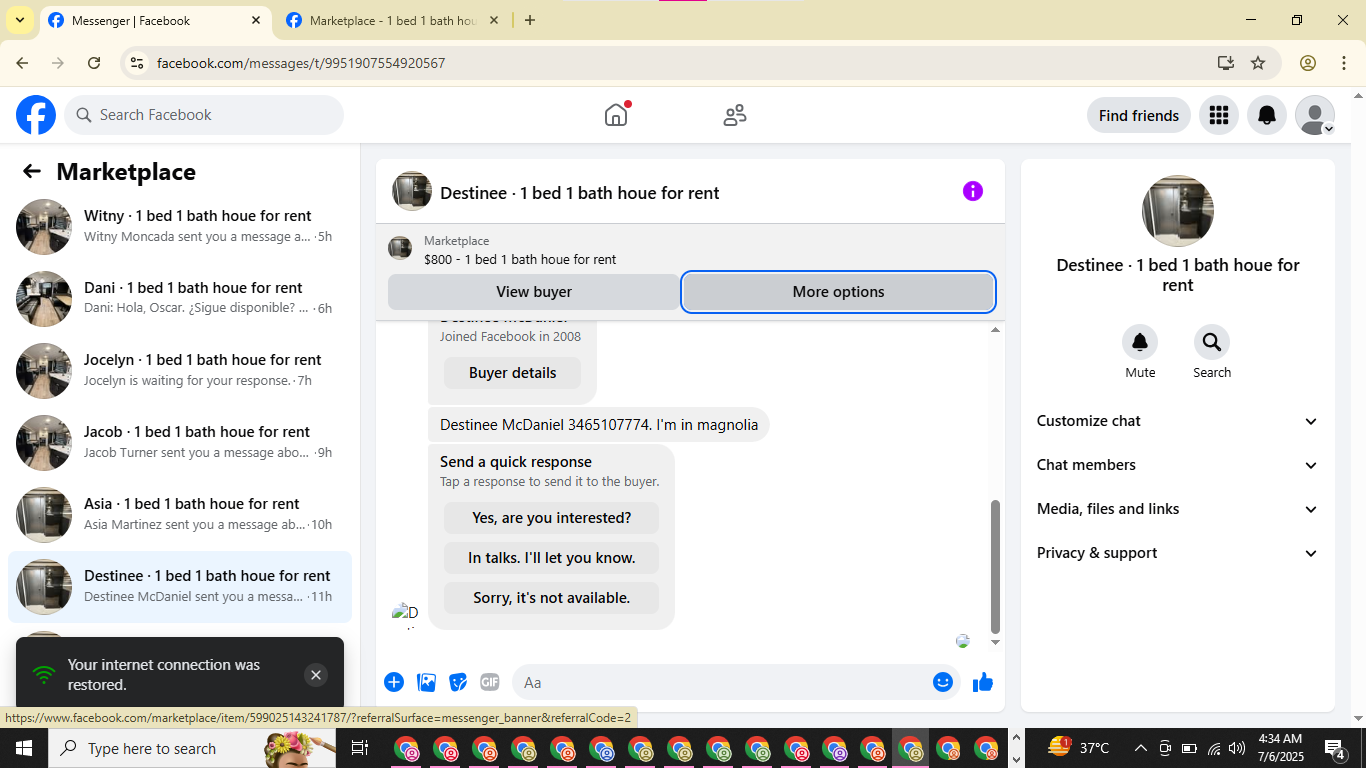Open Jacob conversation in list
Image resolution: width=1366 pixels, height=768 pixels.
(x=180, y=443)
